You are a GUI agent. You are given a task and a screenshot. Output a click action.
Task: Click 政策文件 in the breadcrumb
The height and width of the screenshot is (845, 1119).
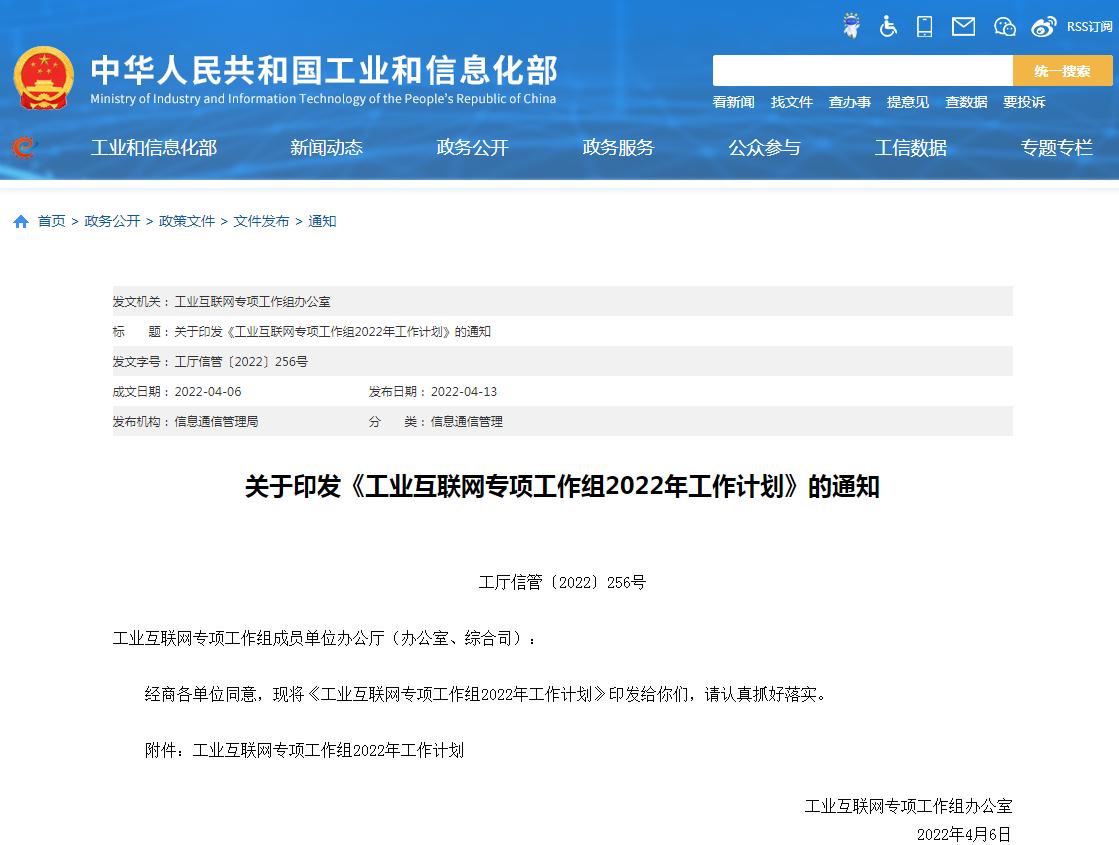tap(187, 222)
